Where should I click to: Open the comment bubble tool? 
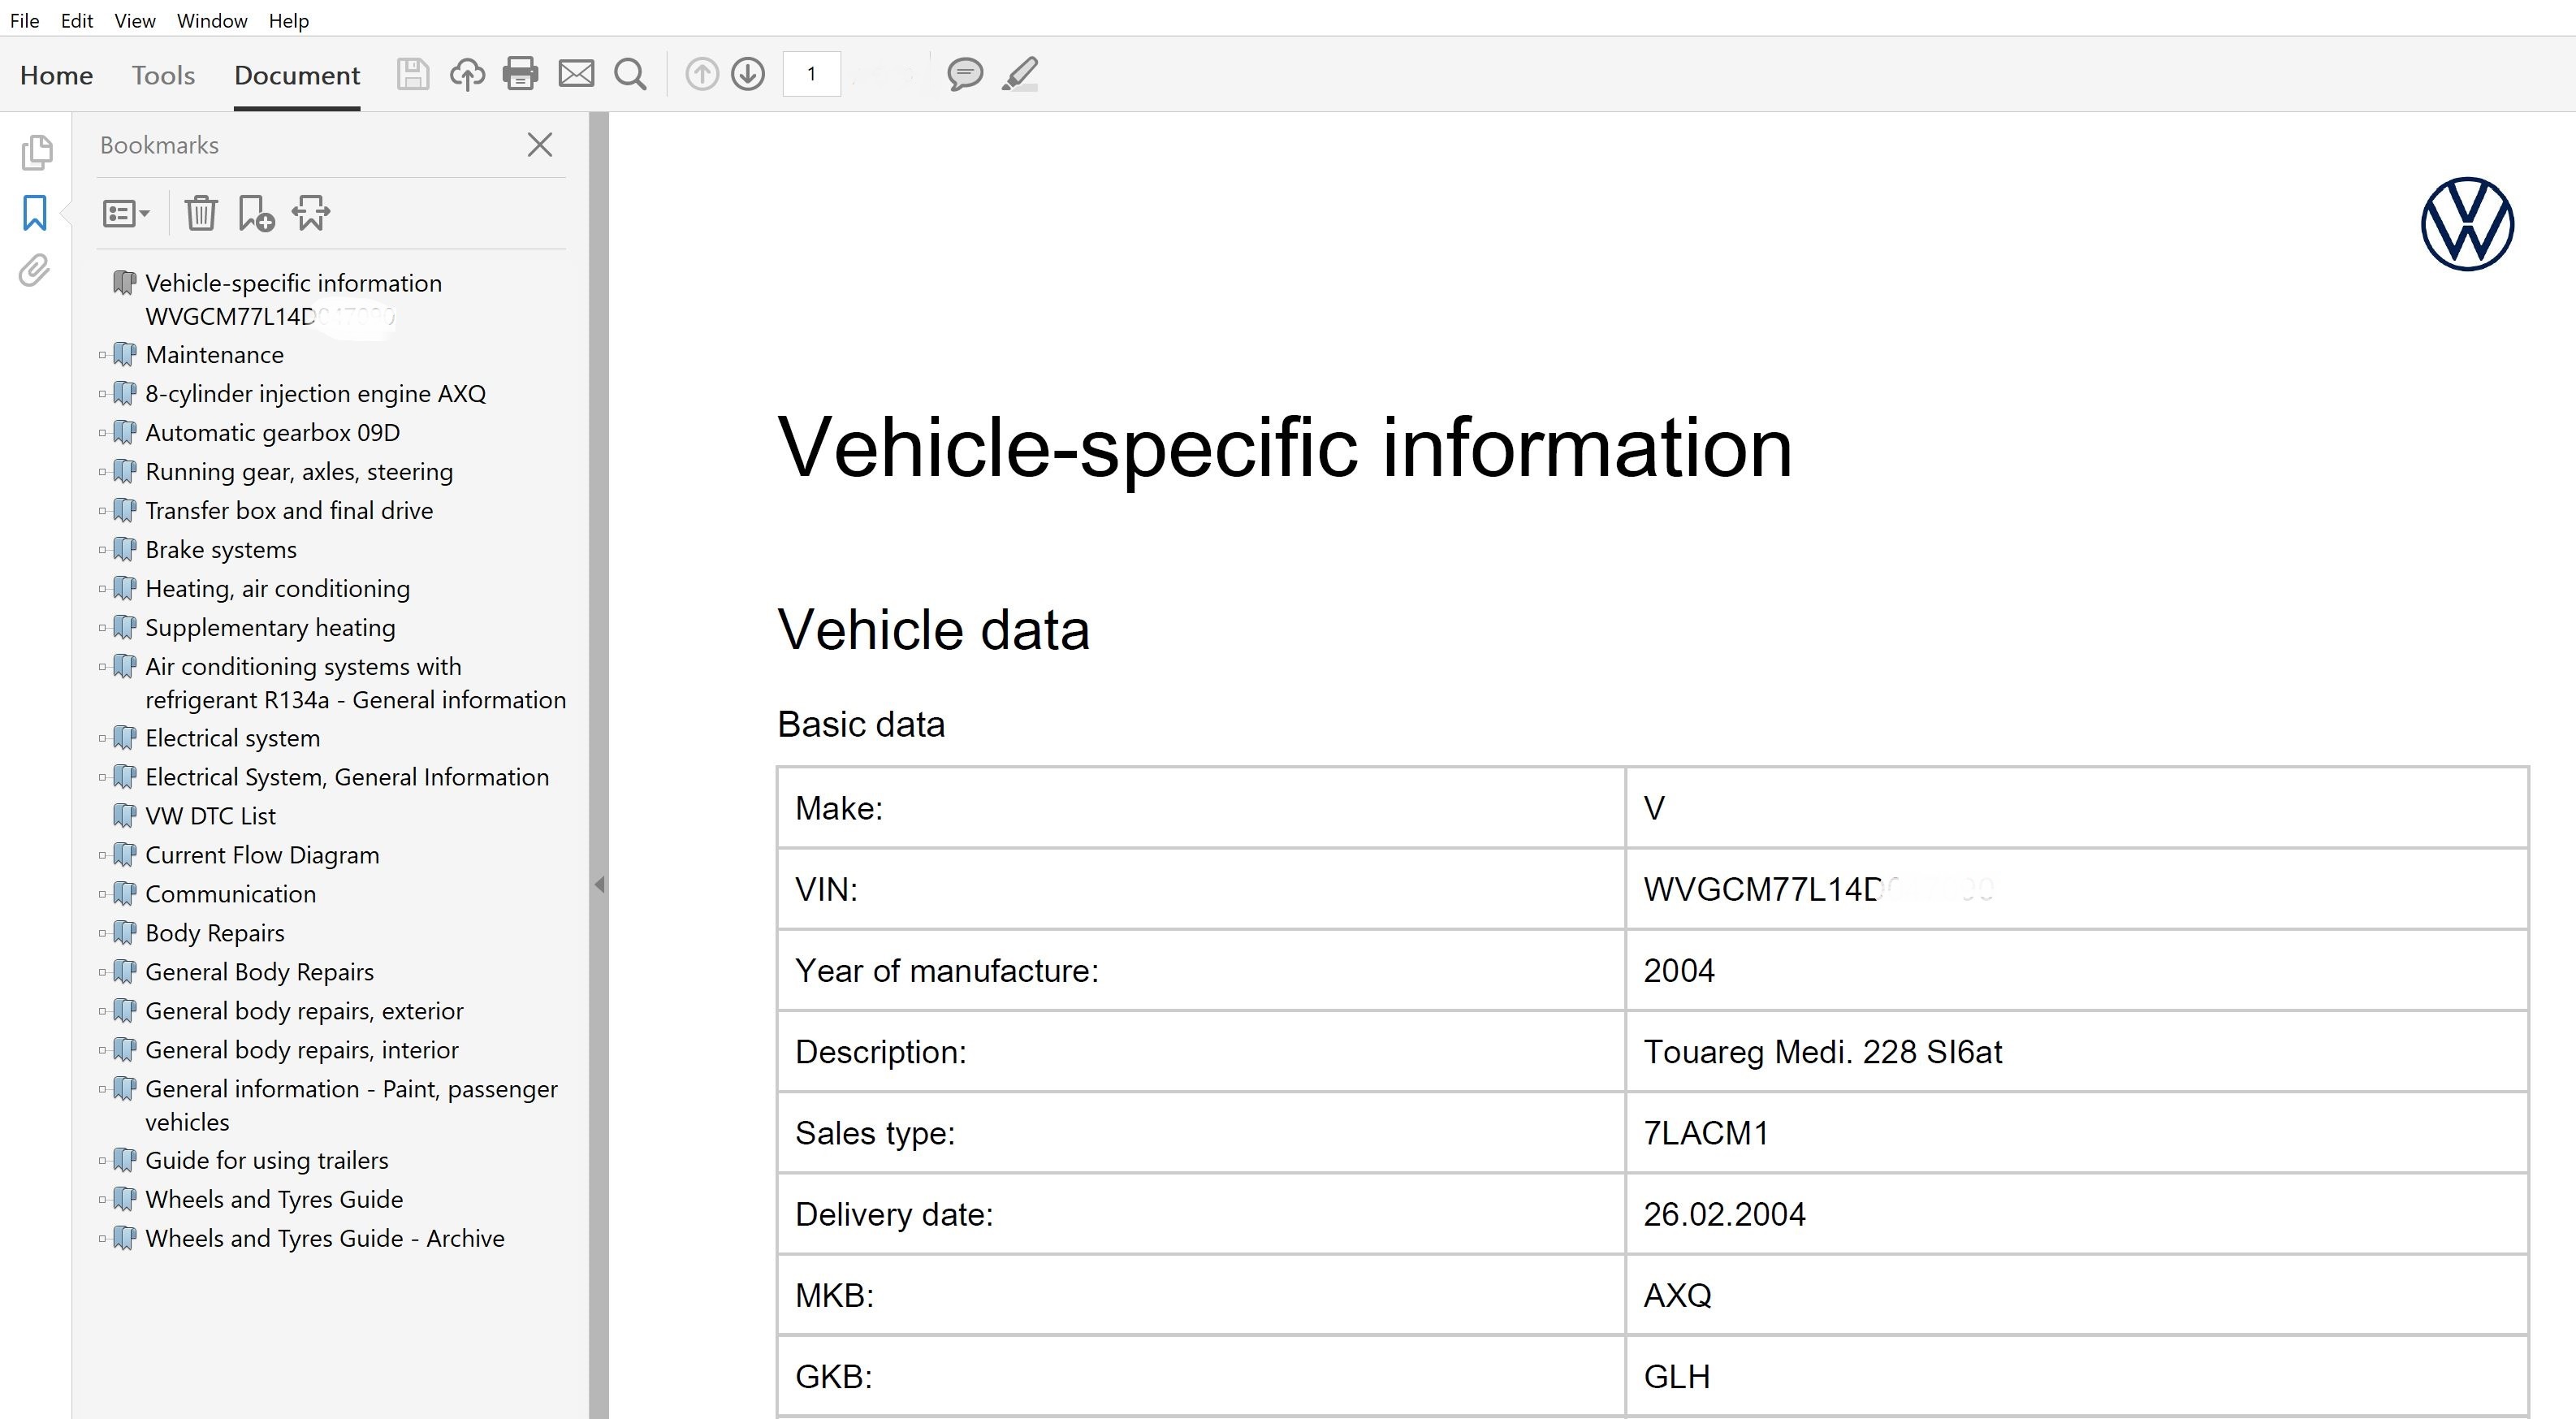click(964, 74)
